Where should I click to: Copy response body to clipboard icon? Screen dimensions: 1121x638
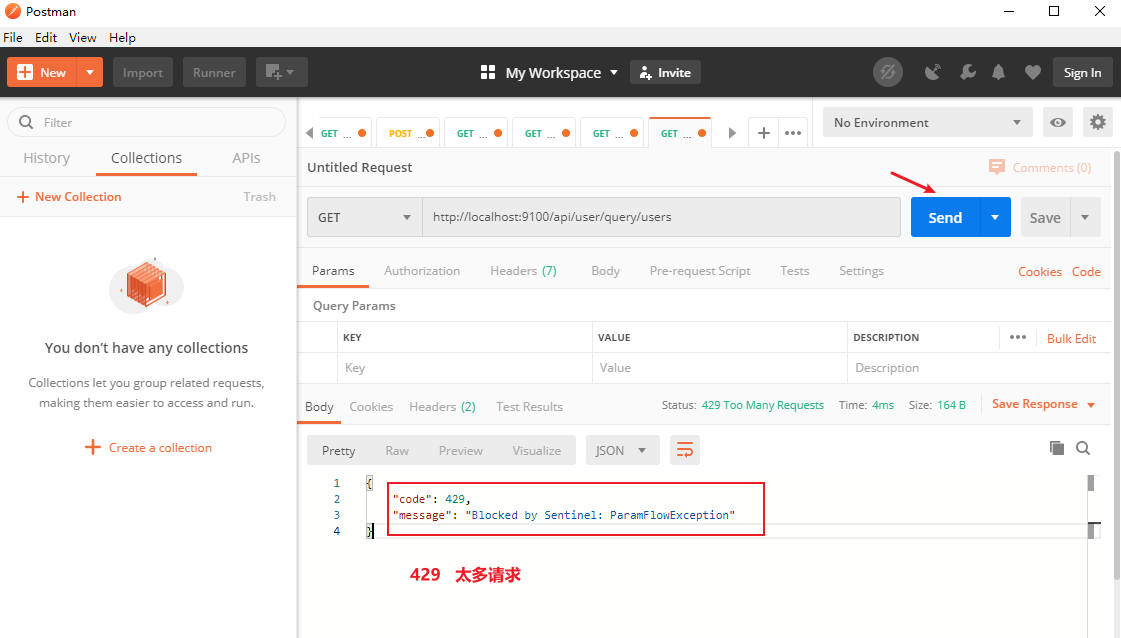pyautogui.click(x=1057, y=448)
